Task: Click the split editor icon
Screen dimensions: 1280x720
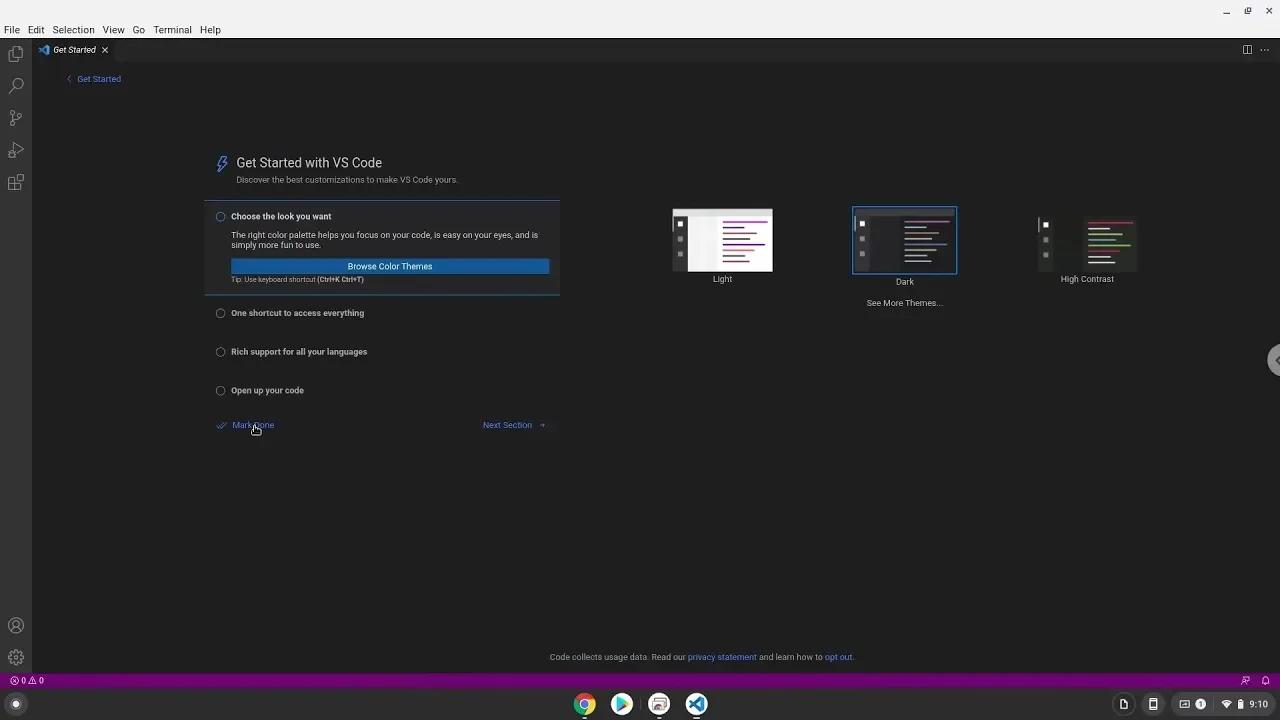Action: 1247,50
